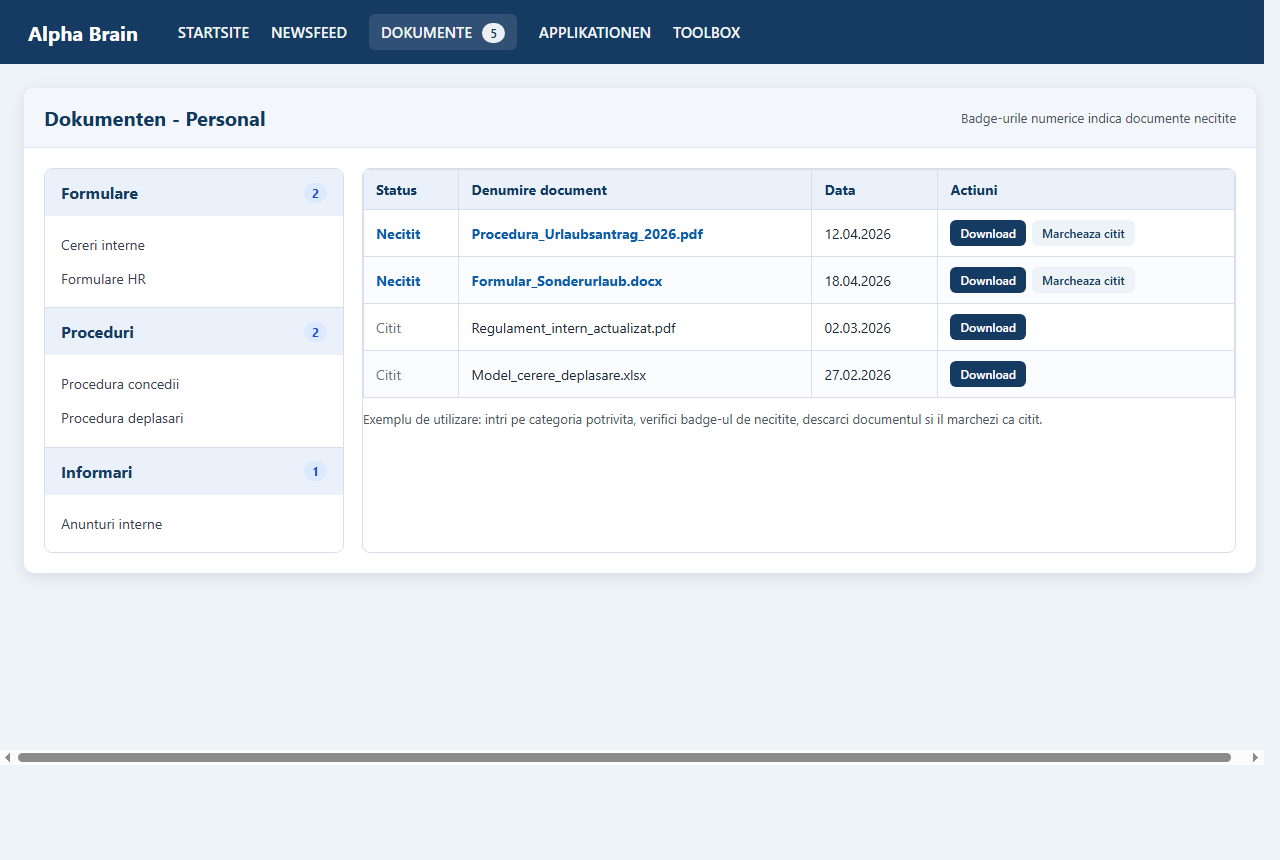Click the Proceduri unread count badge

pos(315,332)
